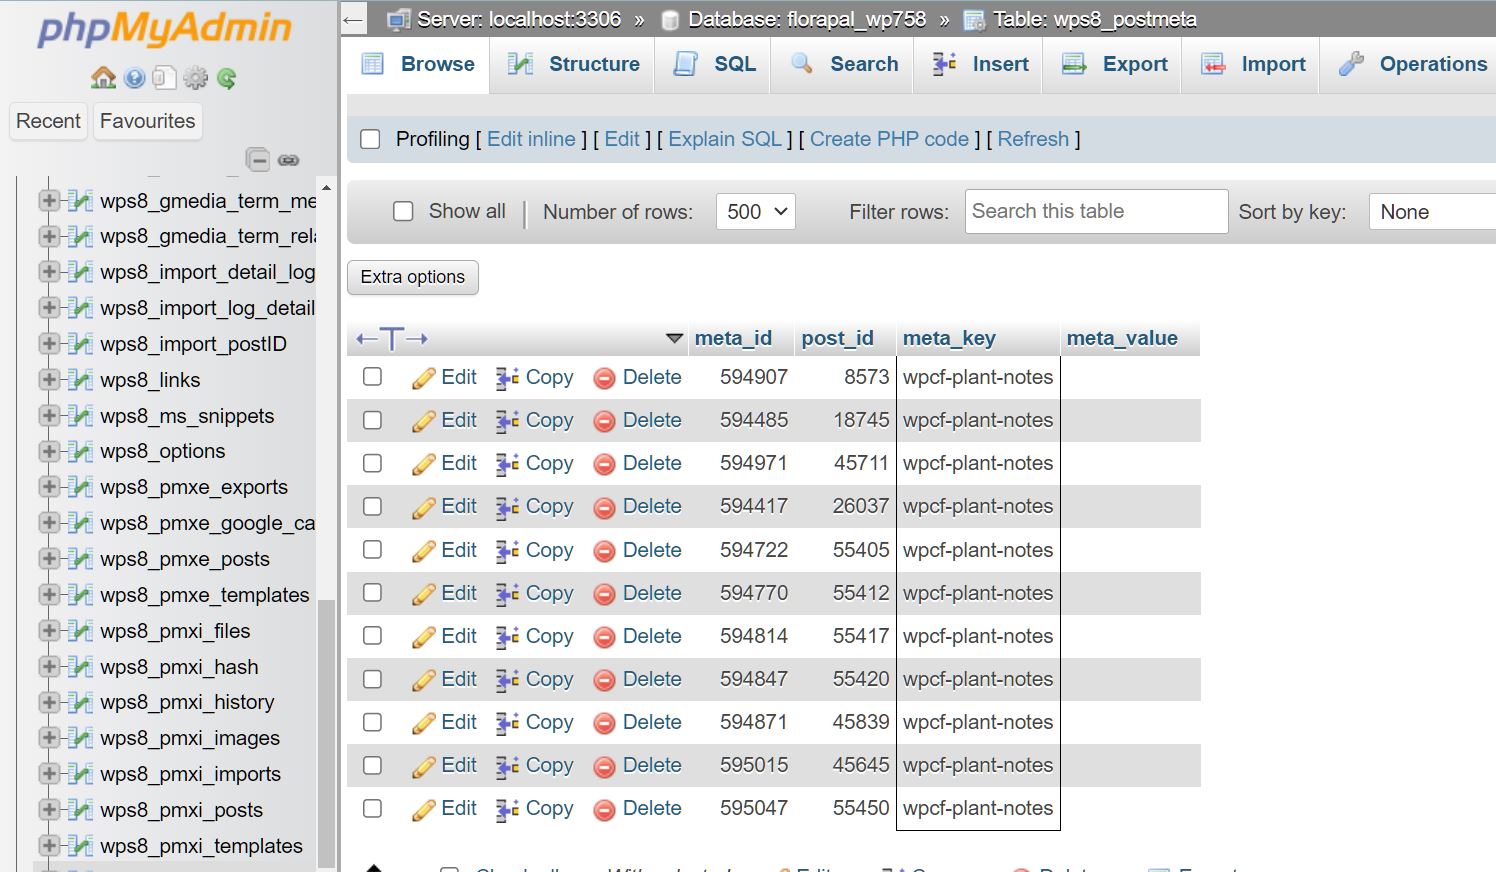This screenshot has height=872, width=1496.
Task: Select row checkbox for meta_id 594971
Action: coord(372,463)
